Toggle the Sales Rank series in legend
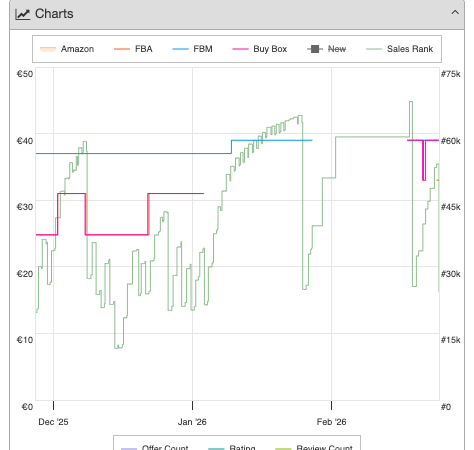 [x=400, y=49]
